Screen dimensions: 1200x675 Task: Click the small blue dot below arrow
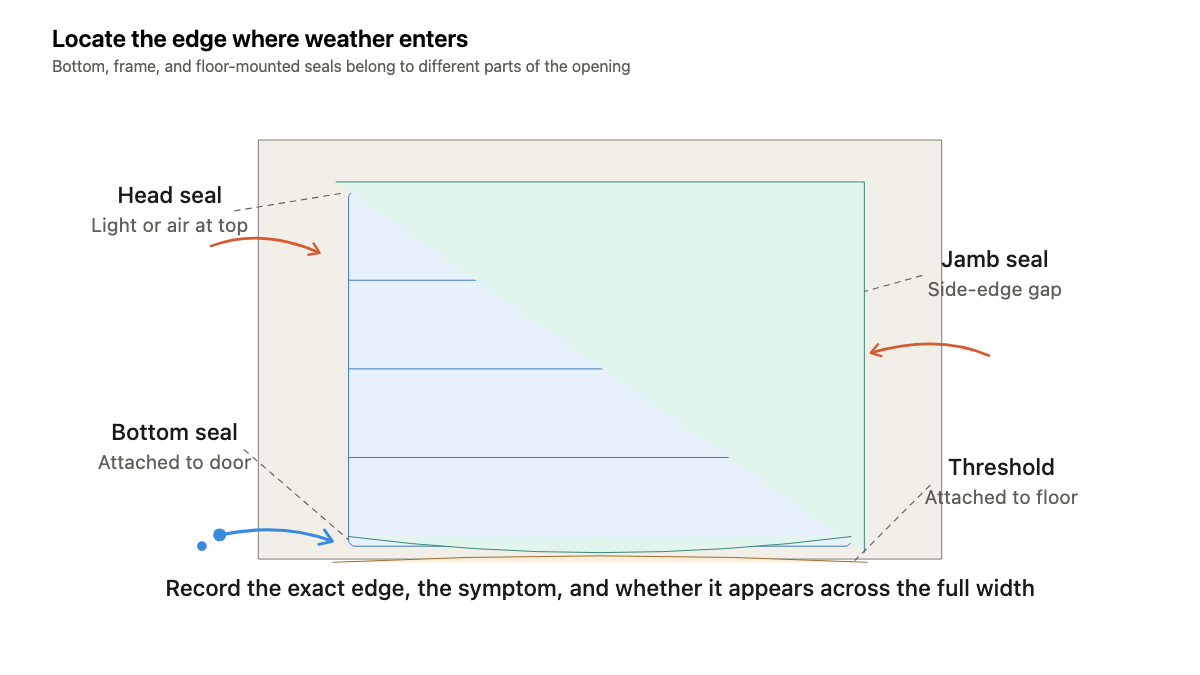pos(202,546)
